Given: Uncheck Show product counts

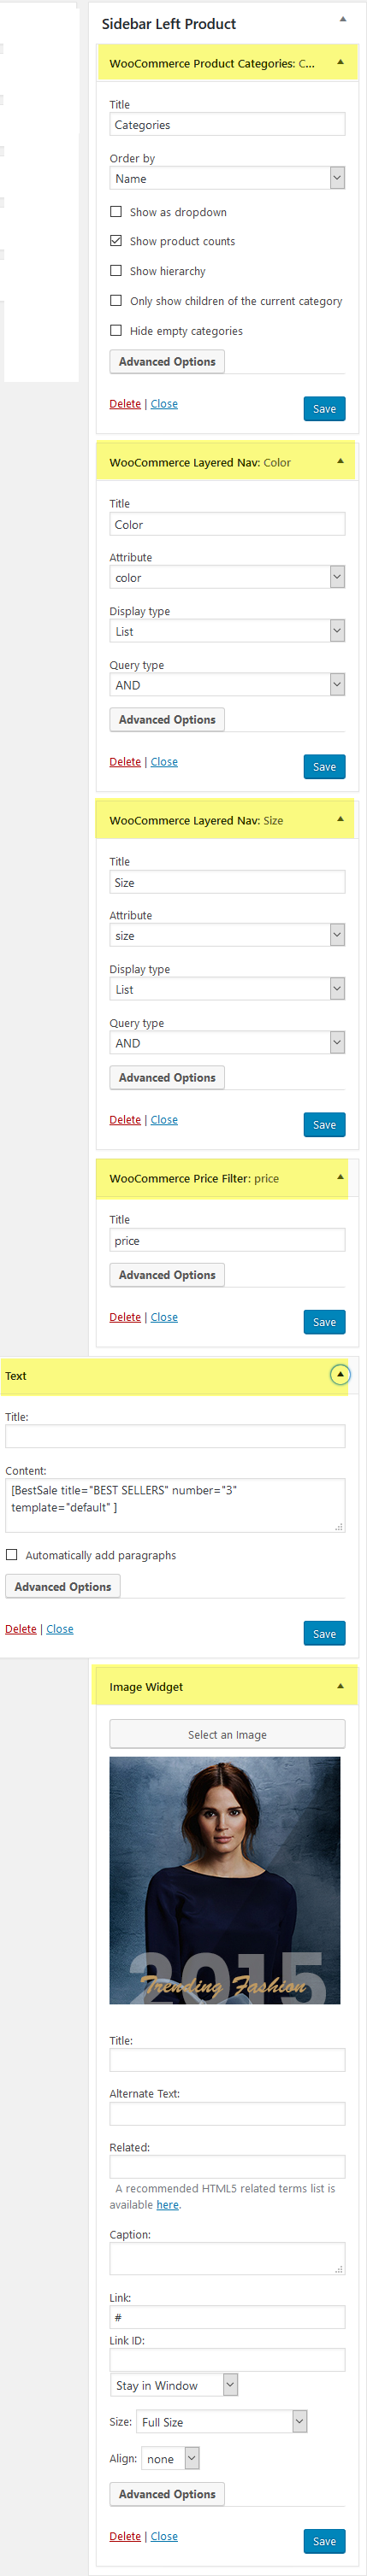Looking at the screenshot, I should [116, 241].
